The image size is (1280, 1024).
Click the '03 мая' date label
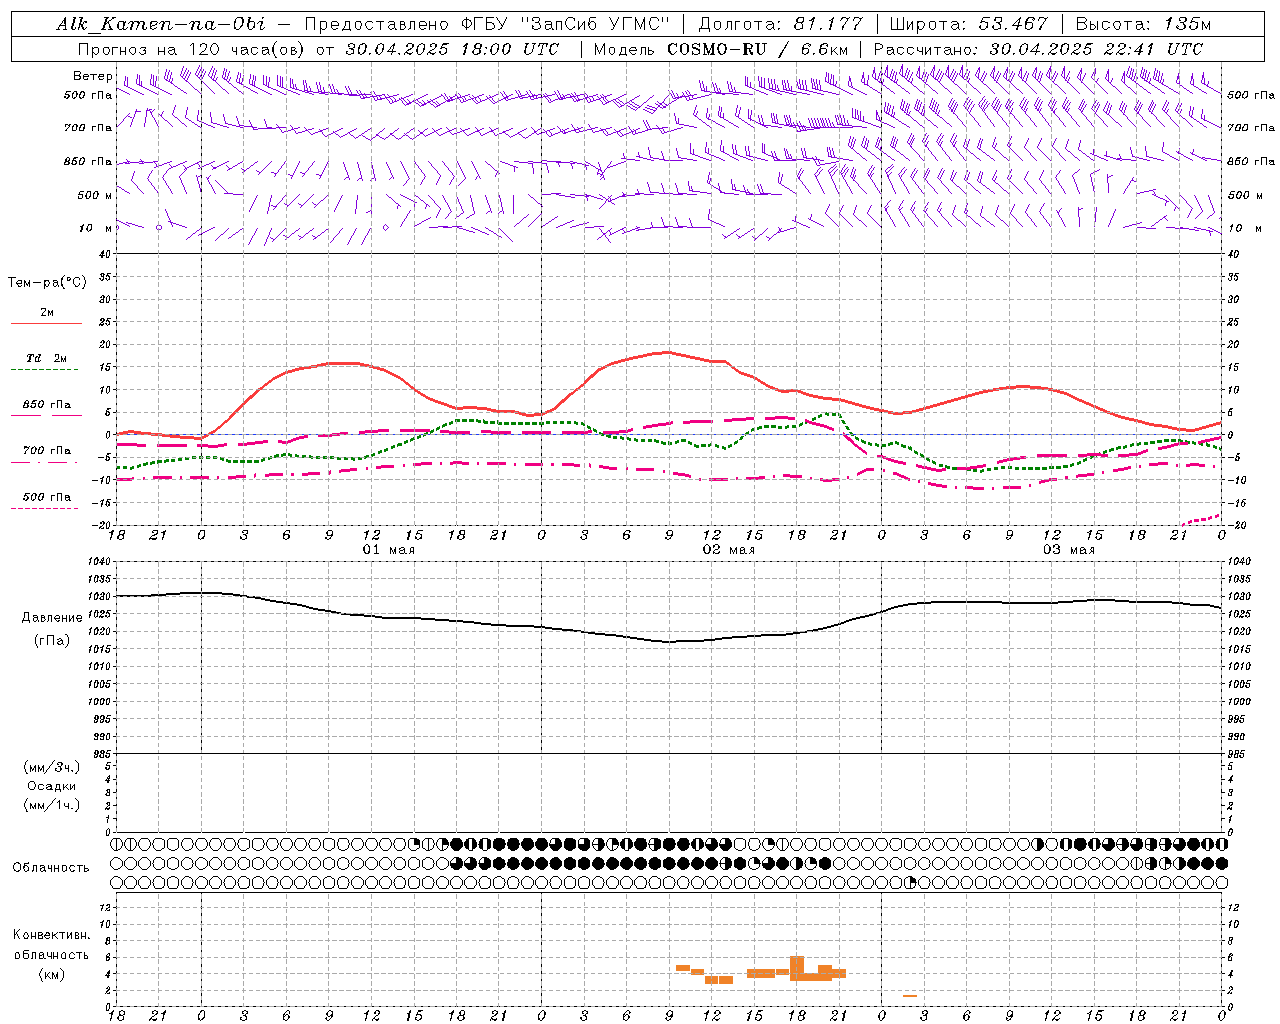1069,550
